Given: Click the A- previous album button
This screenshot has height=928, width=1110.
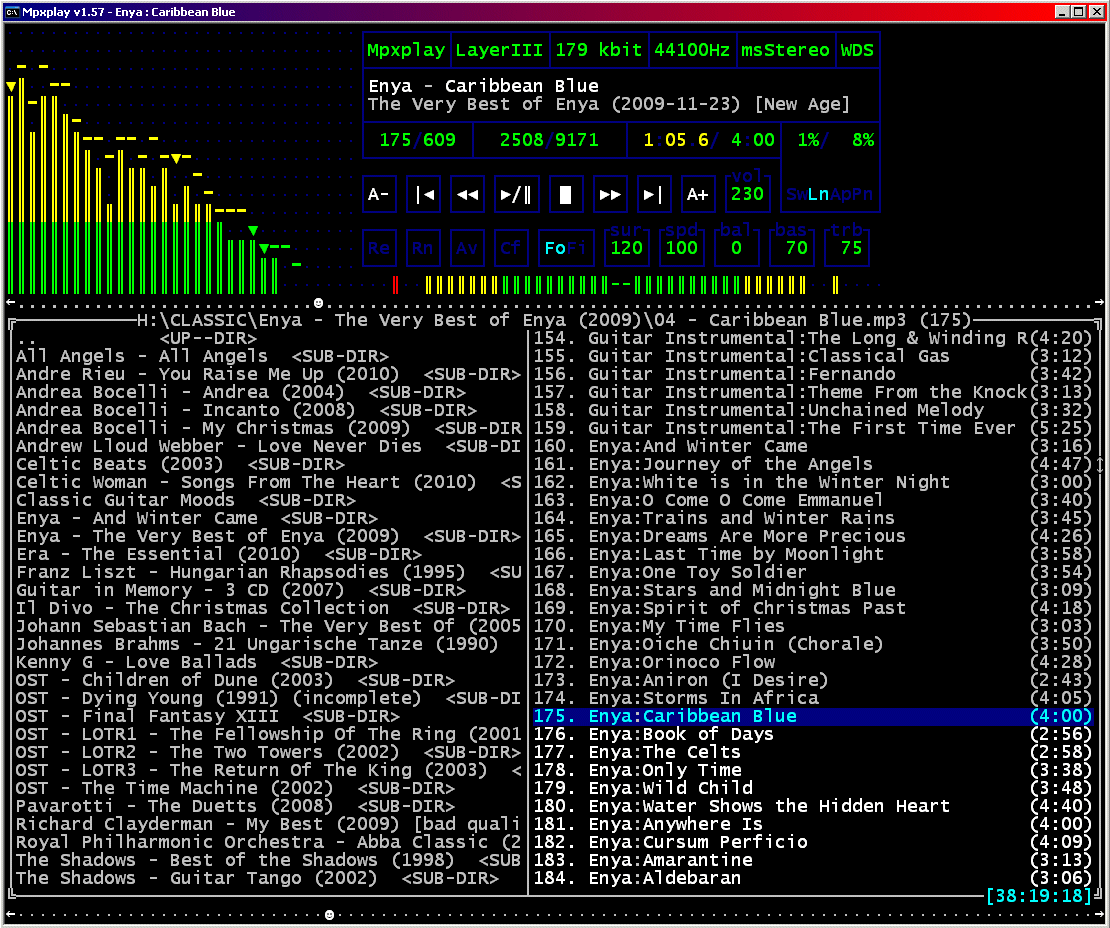Looking at the screenshot, I should point(378,195).
